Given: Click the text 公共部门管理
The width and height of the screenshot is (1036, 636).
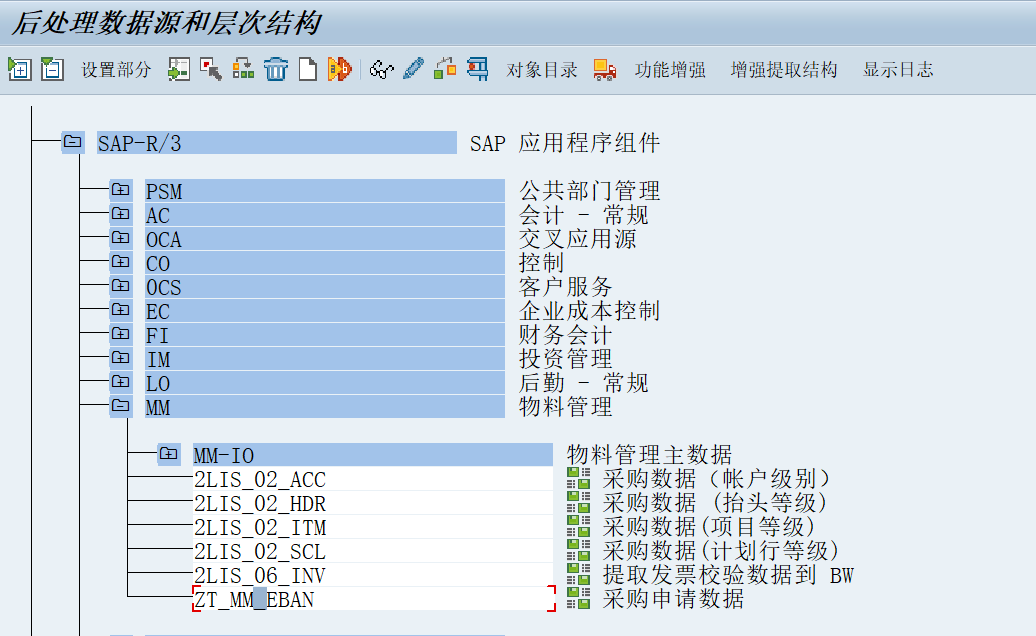Looking at the screenshot, I should click(x=589, y=191).
